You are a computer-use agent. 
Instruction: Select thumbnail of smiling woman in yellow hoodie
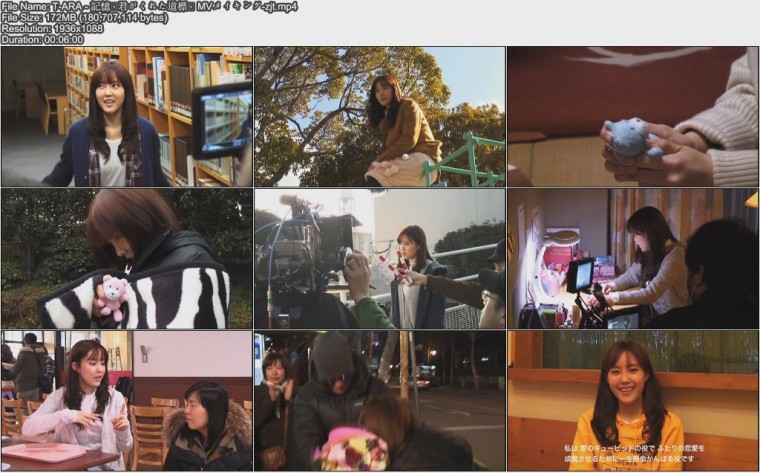pos(633,401)
